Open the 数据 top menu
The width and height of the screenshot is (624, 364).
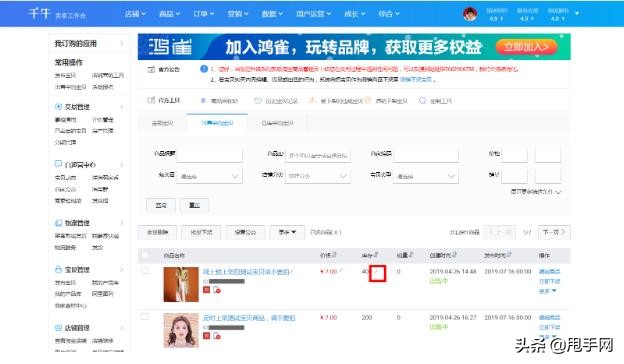[x=272, y=14]
